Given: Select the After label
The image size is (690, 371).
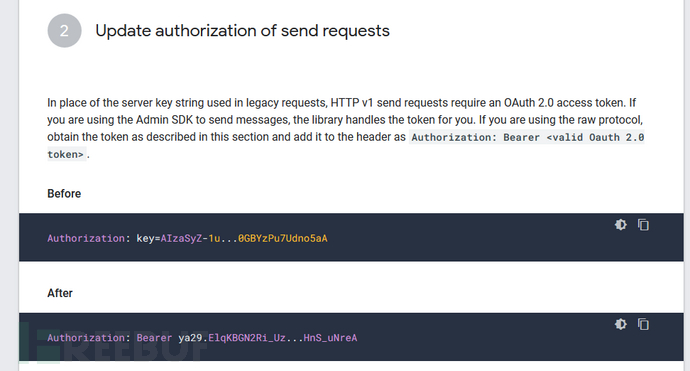Looking at the screenshot, I should [60, 293].
